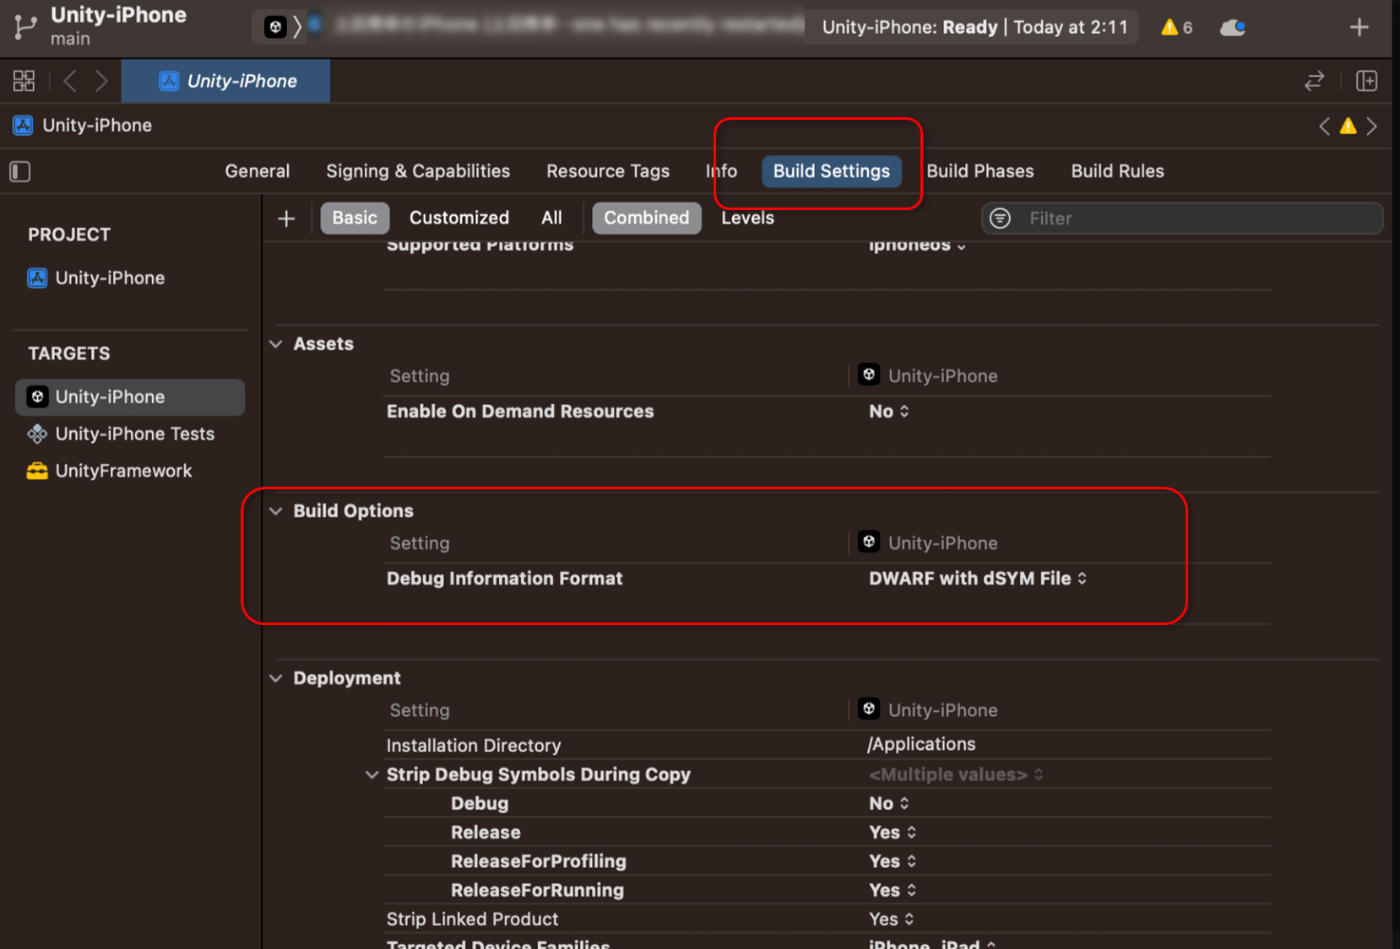1400x949 pixels.
Task: Collapse the Deployment section
Action: [x=276, y=678]
